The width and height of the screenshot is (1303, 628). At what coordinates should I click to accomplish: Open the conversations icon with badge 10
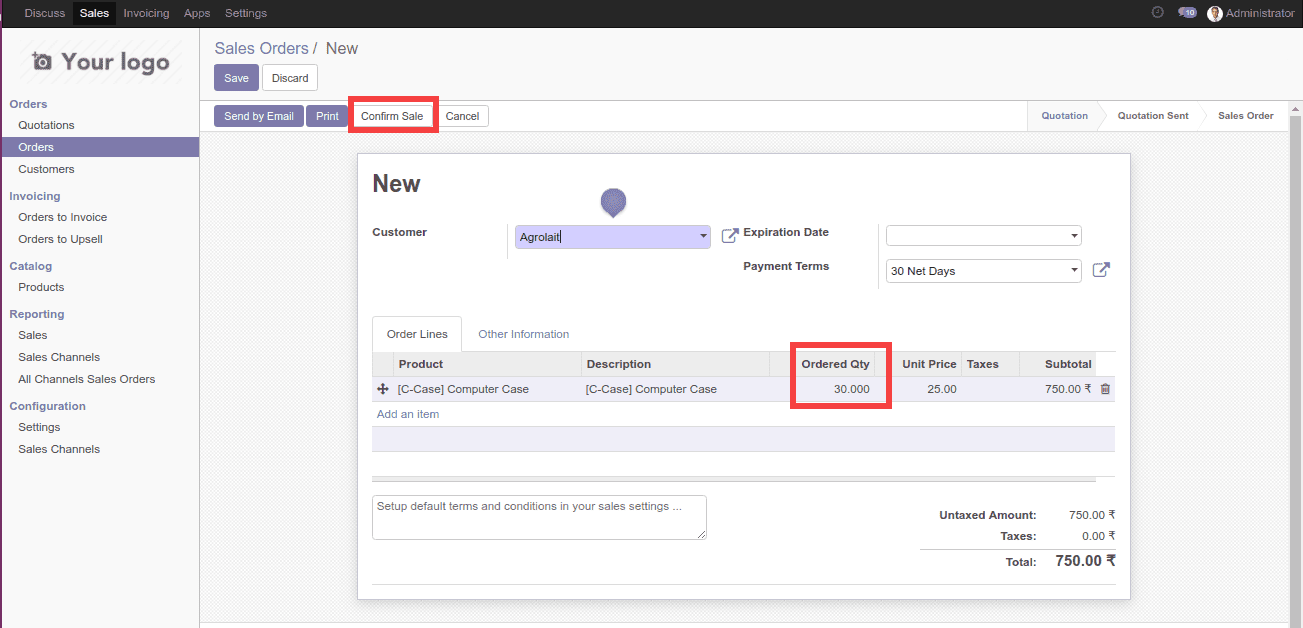click(x=1187, y=13)
